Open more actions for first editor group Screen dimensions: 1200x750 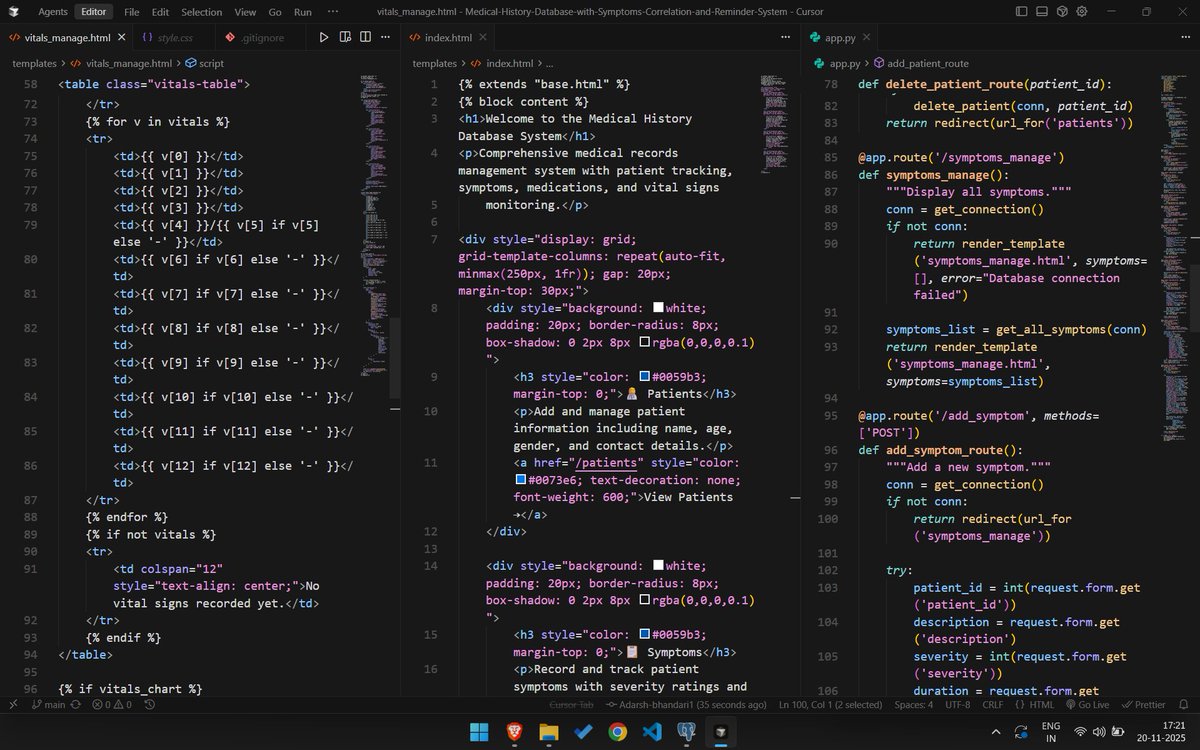pyautogui.click(x=386, y=37)
